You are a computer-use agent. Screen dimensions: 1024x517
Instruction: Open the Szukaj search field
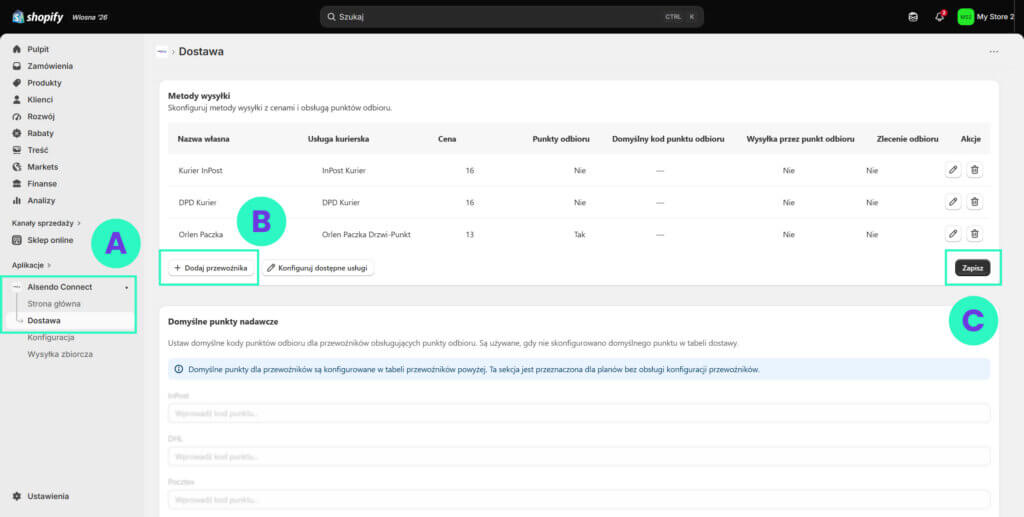(x=511, y=17)
